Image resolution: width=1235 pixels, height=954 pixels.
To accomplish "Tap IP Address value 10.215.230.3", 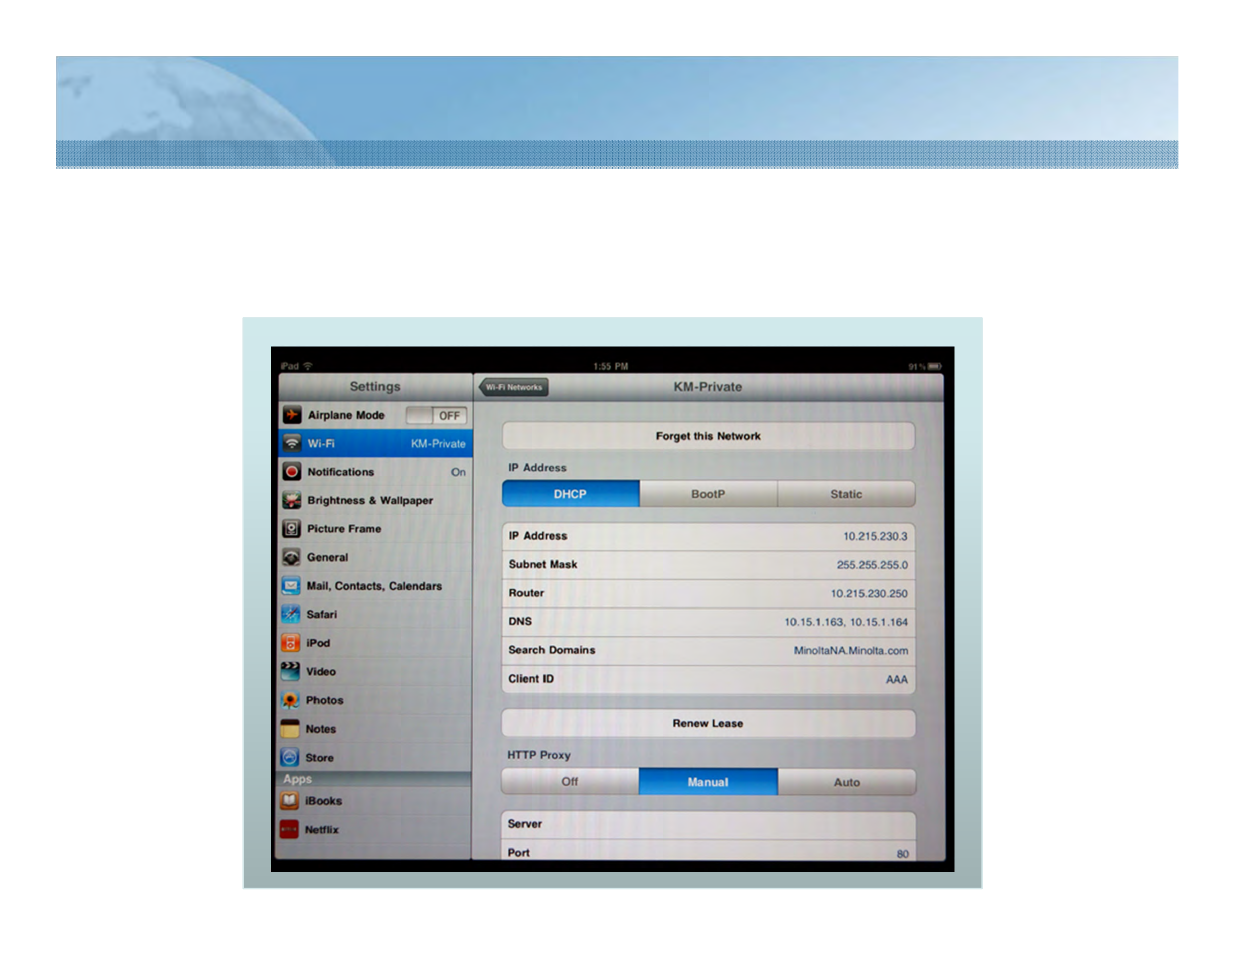I will click(x=875, y=537).
